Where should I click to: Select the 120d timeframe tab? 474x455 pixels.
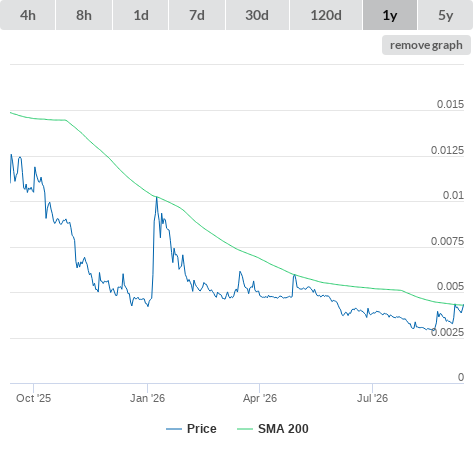coord(326,15)
